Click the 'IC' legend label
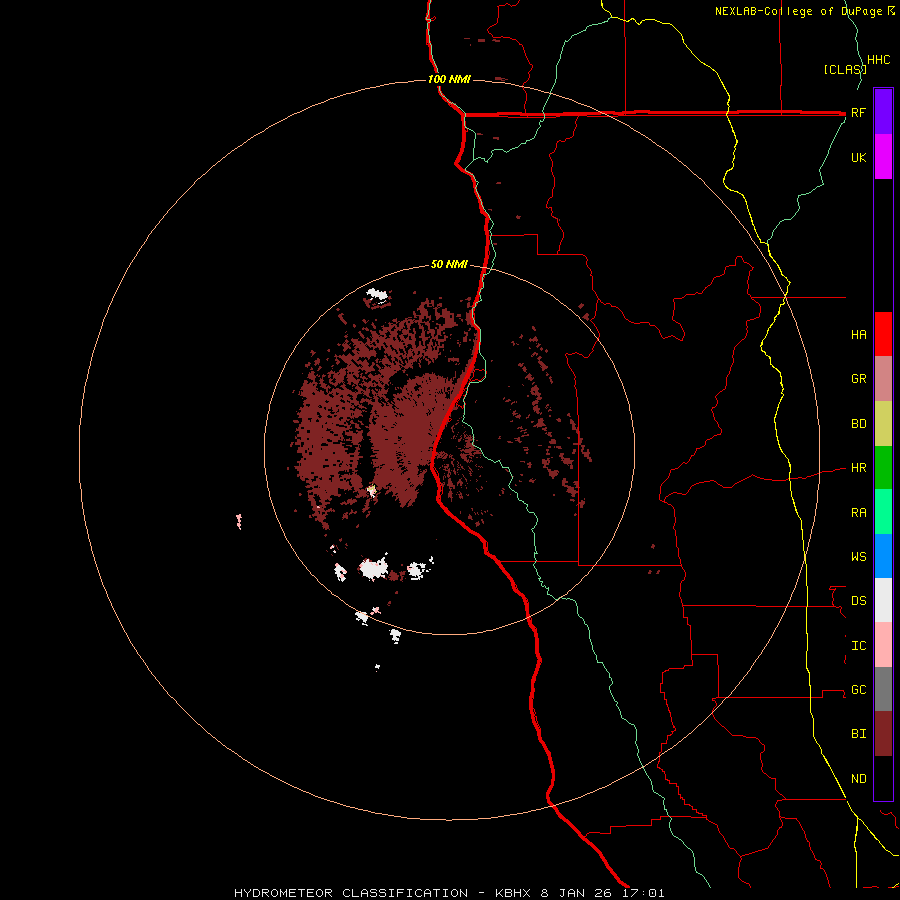Viewport: 900px width, 900px height. coord(858,646)
